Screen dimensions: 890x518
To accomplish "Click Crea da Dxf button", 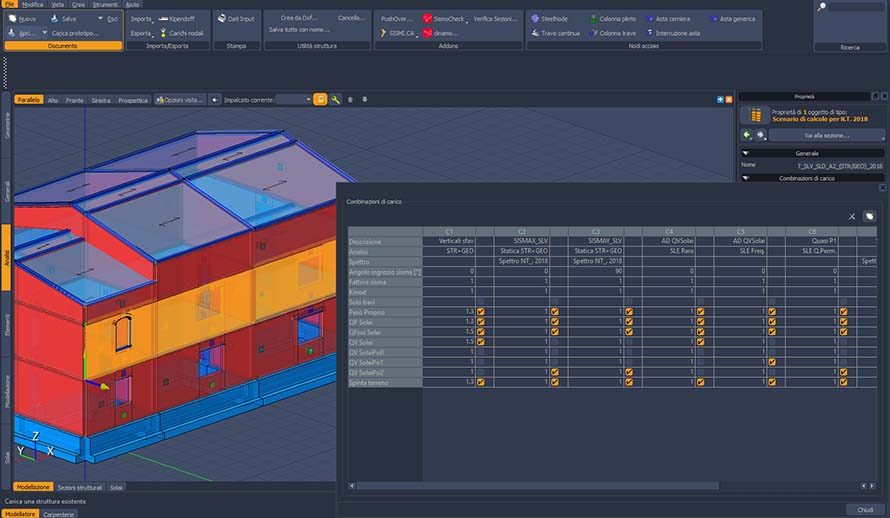I will [299, 18].
